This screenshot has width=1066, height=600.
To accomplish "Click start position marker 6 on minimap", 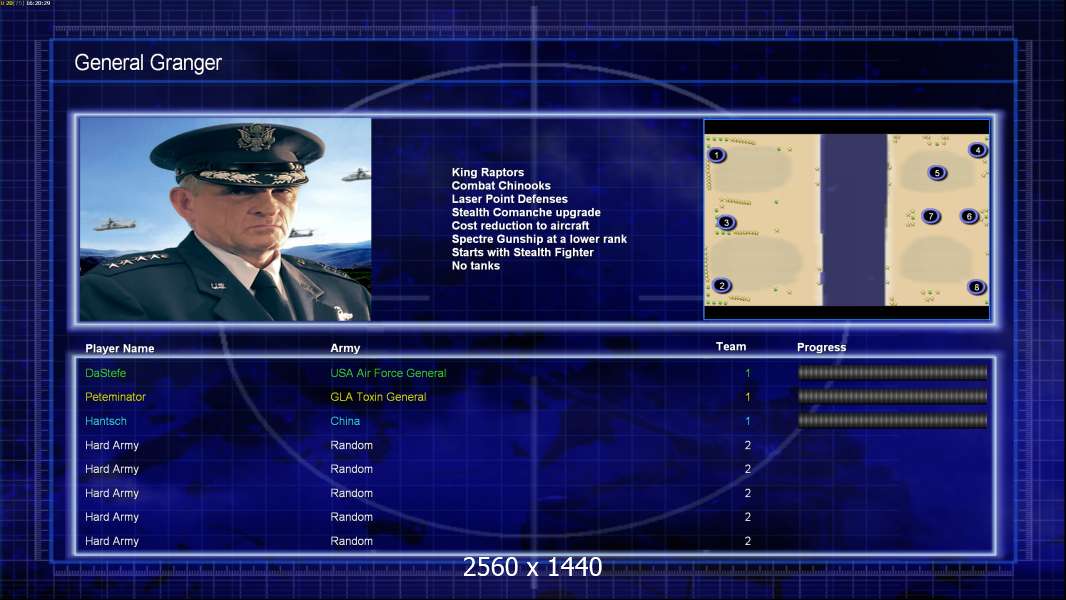I will pos(969,216).
